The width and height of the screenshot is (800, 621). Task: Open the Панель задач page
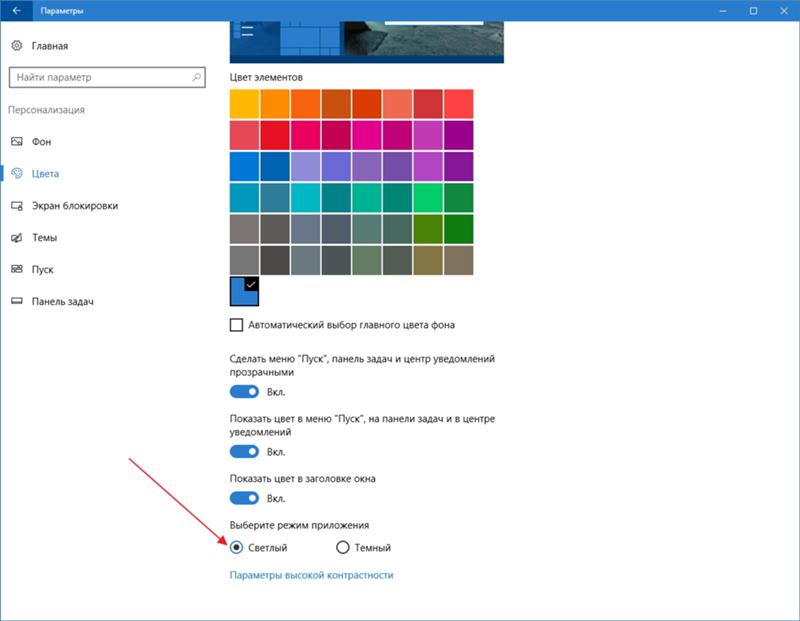click(x=63, y=302)
